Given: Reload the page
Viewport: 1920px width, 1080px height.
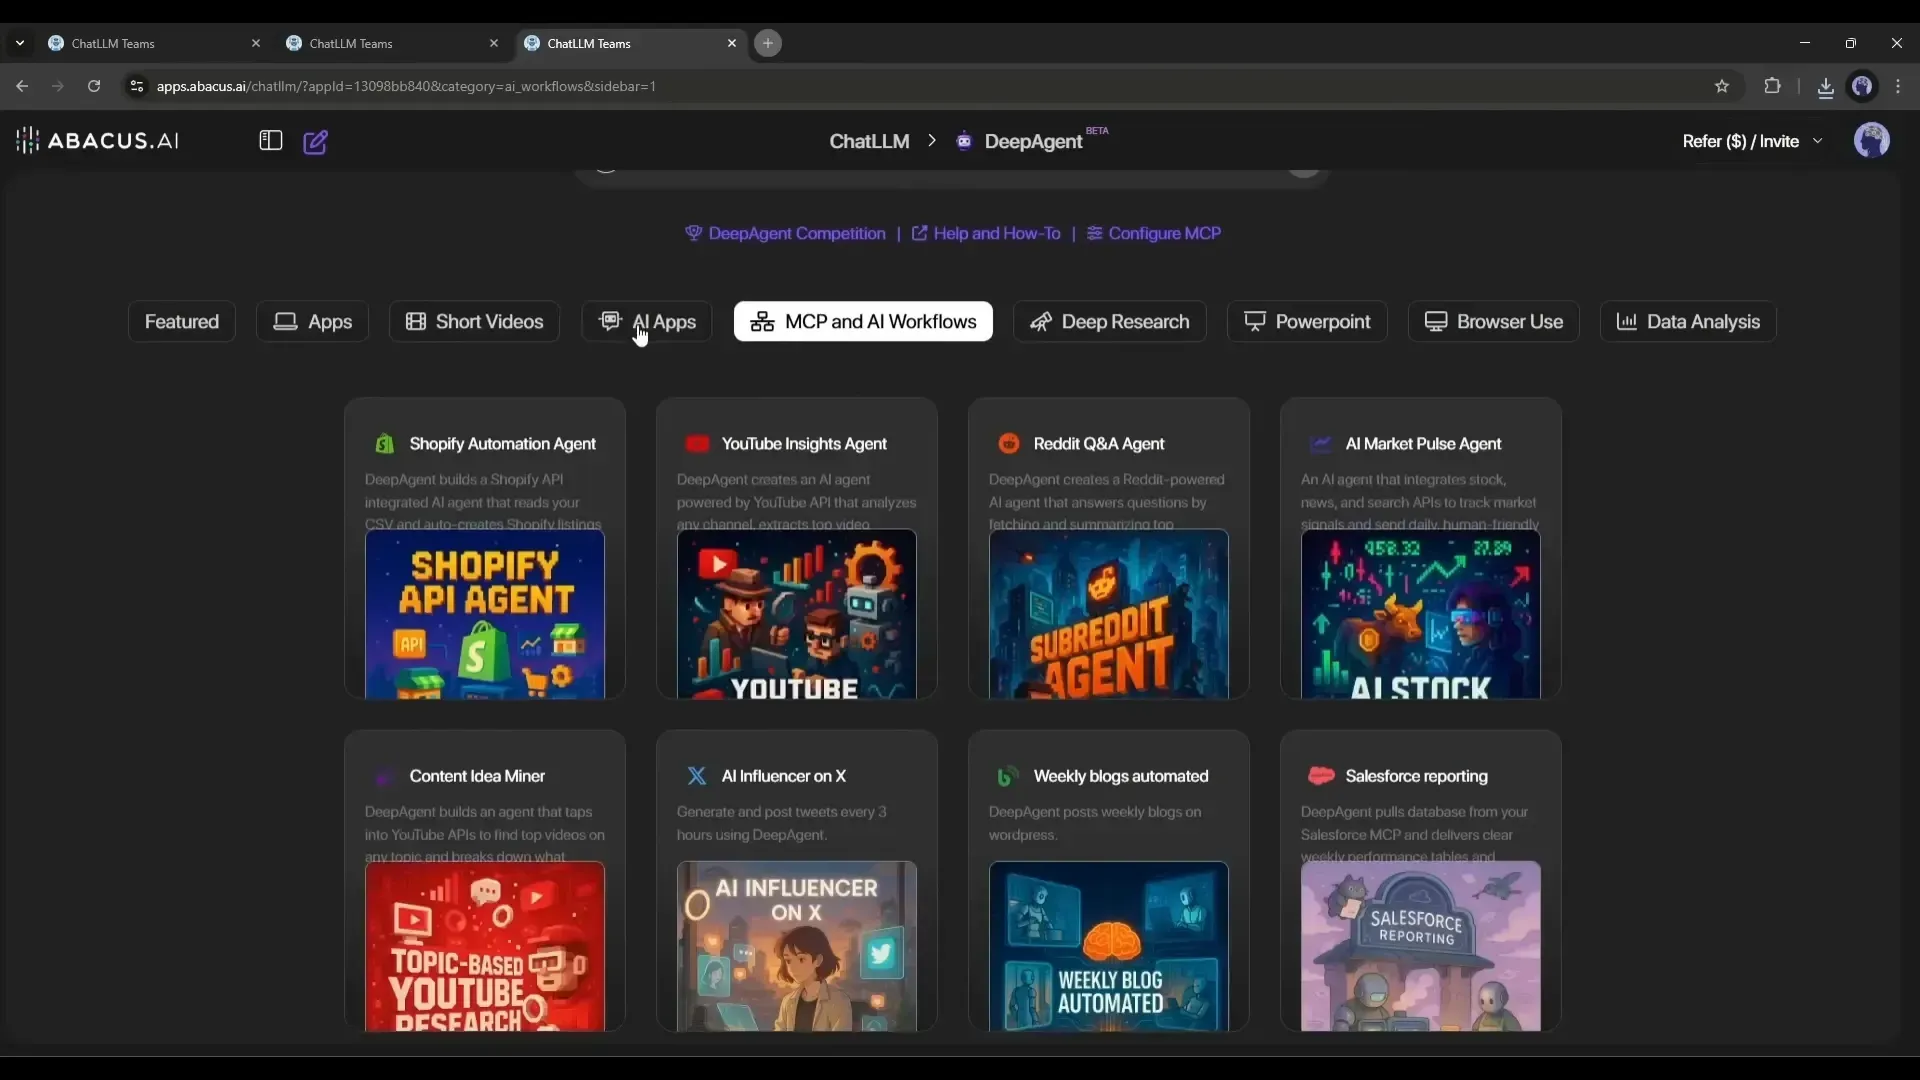Looking at the screenshot, I should [x=94, y=86].
